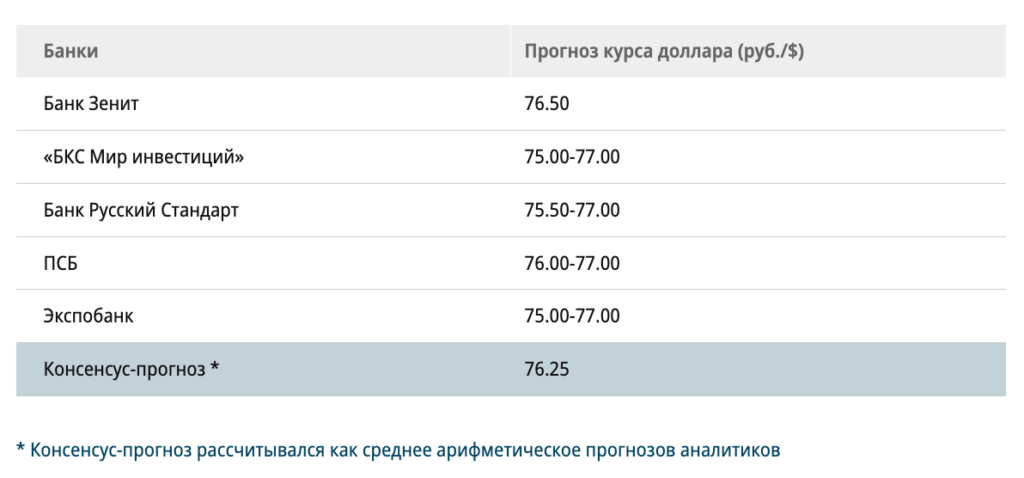The image size is (1024, 478).
Task: Click the word 'аналитиков' in the footnote
Action: (x=730, y=451)
